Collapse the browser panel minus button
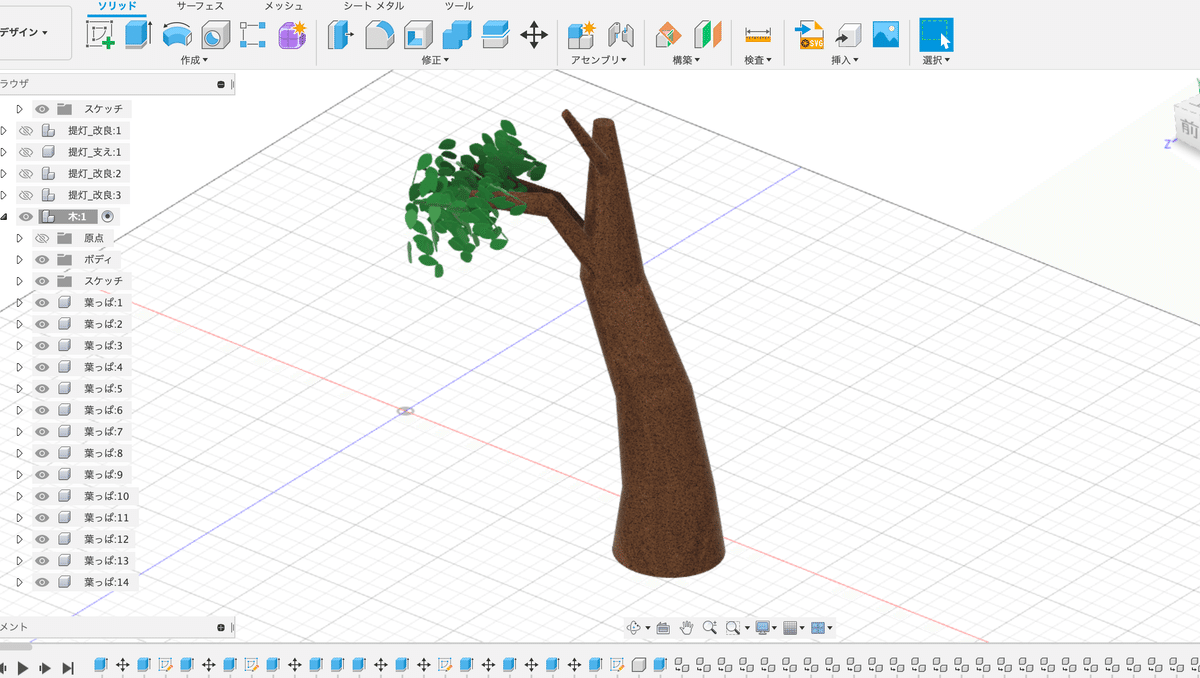Image resolution: width=1200 pixels, height=678 pixels. pyautogui.click(x=221, y=85)
